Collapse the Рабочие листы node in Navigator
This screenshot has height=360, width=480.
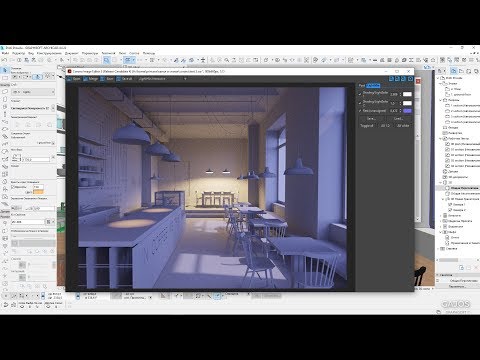[x=441, y=138]
